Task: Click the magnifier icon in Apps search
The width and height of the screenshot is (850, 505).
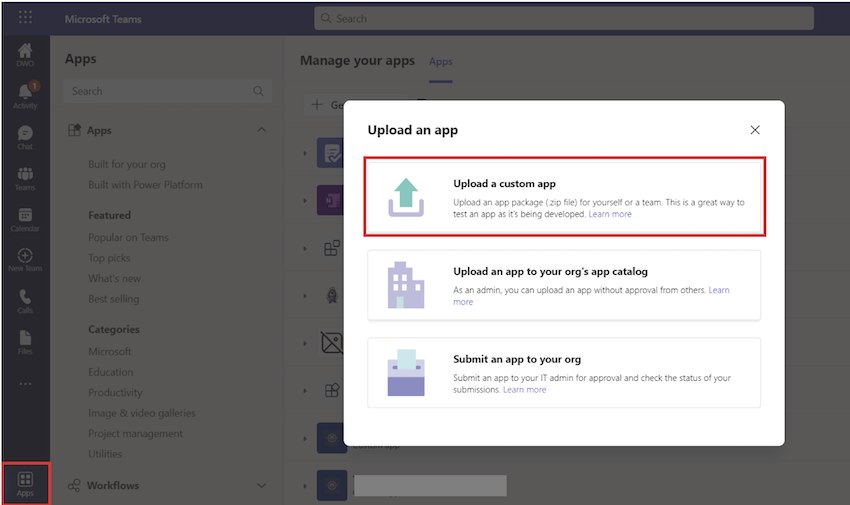Action: click(259, 91)
